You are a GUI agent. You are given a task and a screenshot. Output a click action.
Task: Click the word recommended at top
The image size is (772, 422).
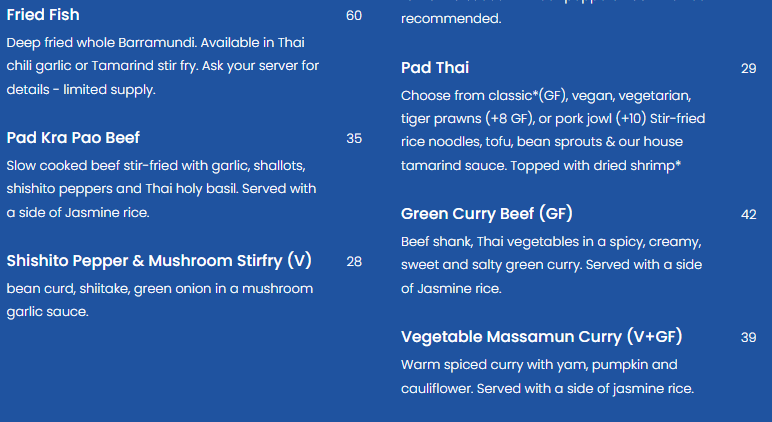[x=451, y=19]
